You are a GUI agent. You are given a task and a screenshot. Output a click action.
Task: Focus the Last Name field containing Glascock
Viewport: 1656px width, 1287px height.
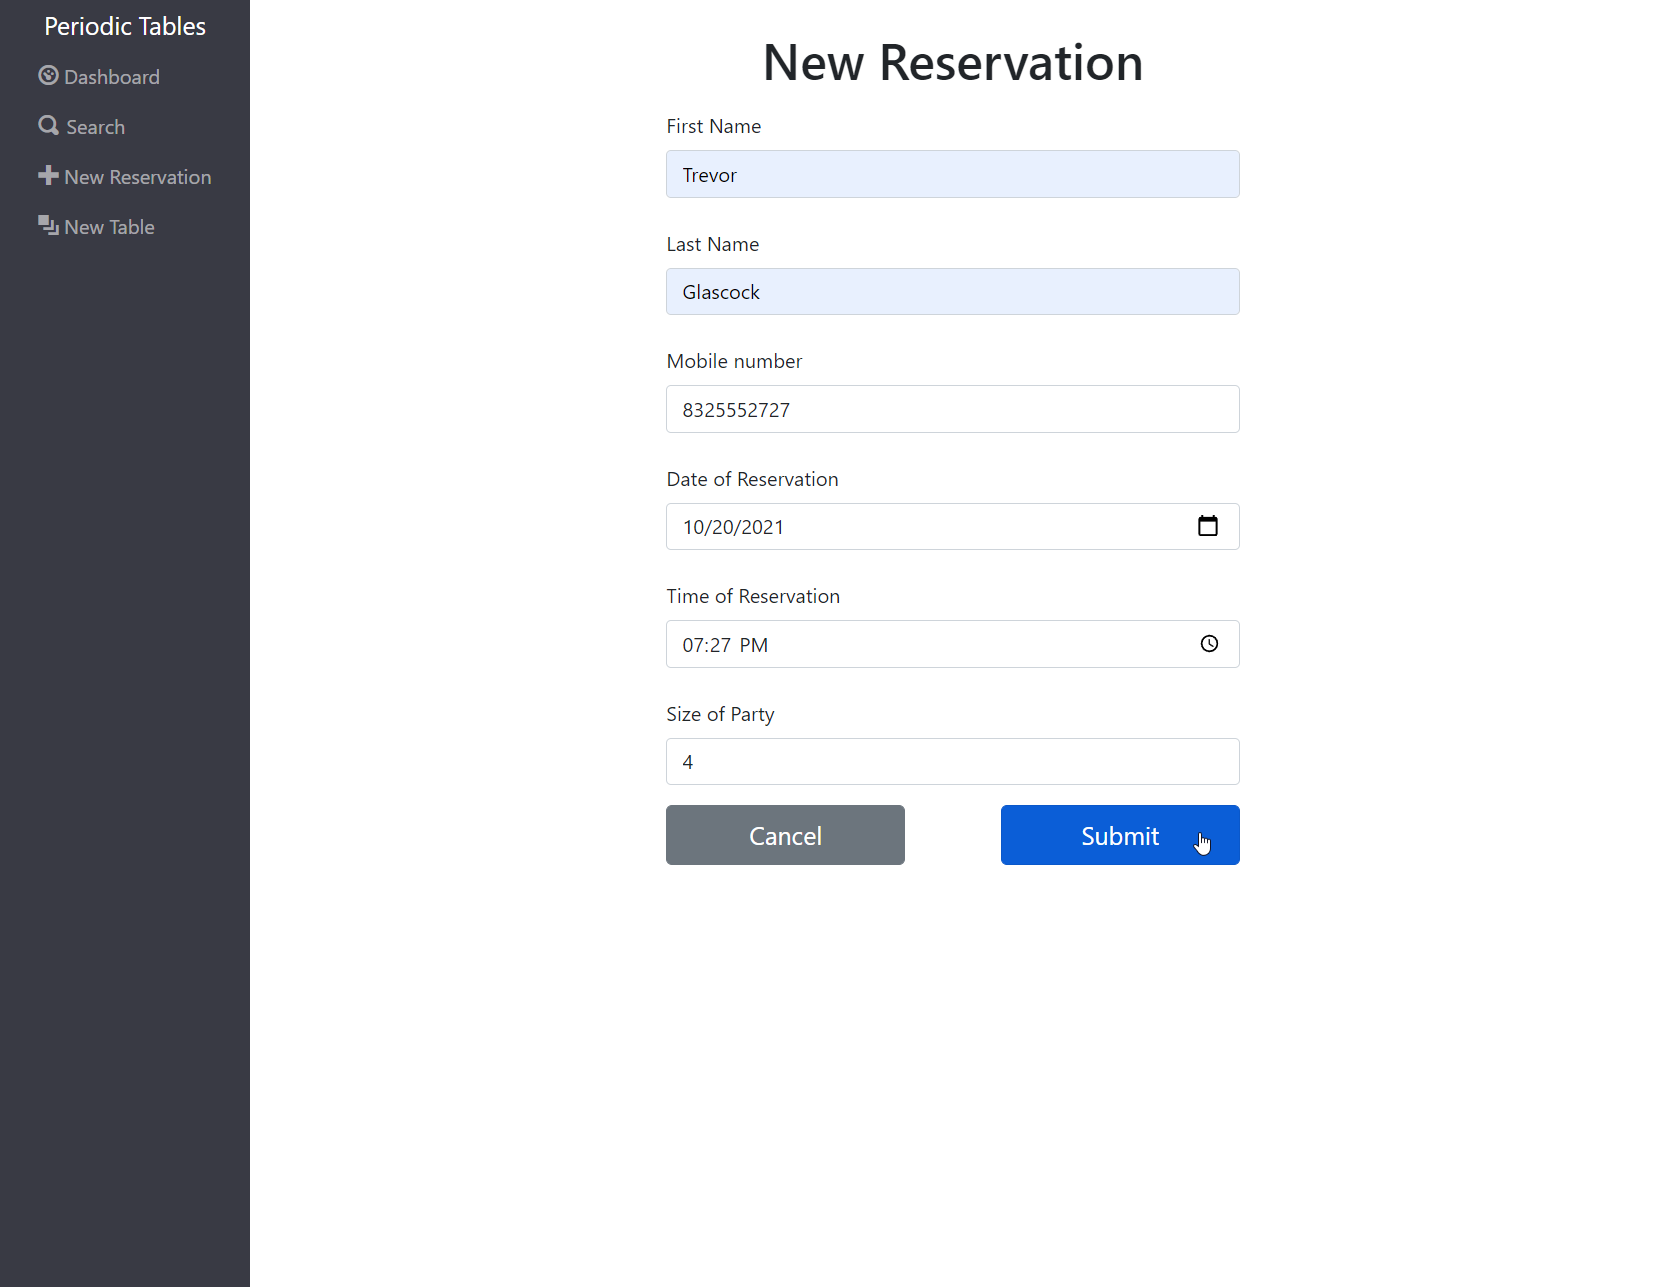click(x=953, y=292)
